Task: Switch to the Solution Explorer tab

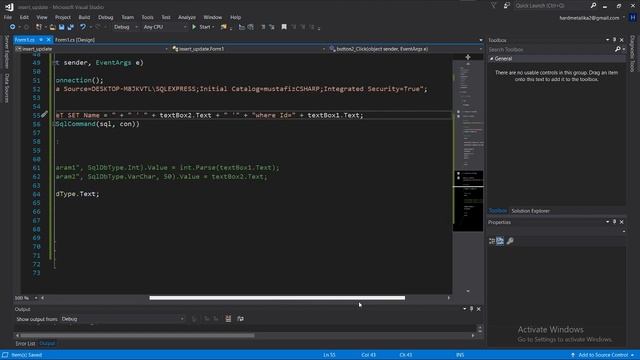Action: (530, 211)
